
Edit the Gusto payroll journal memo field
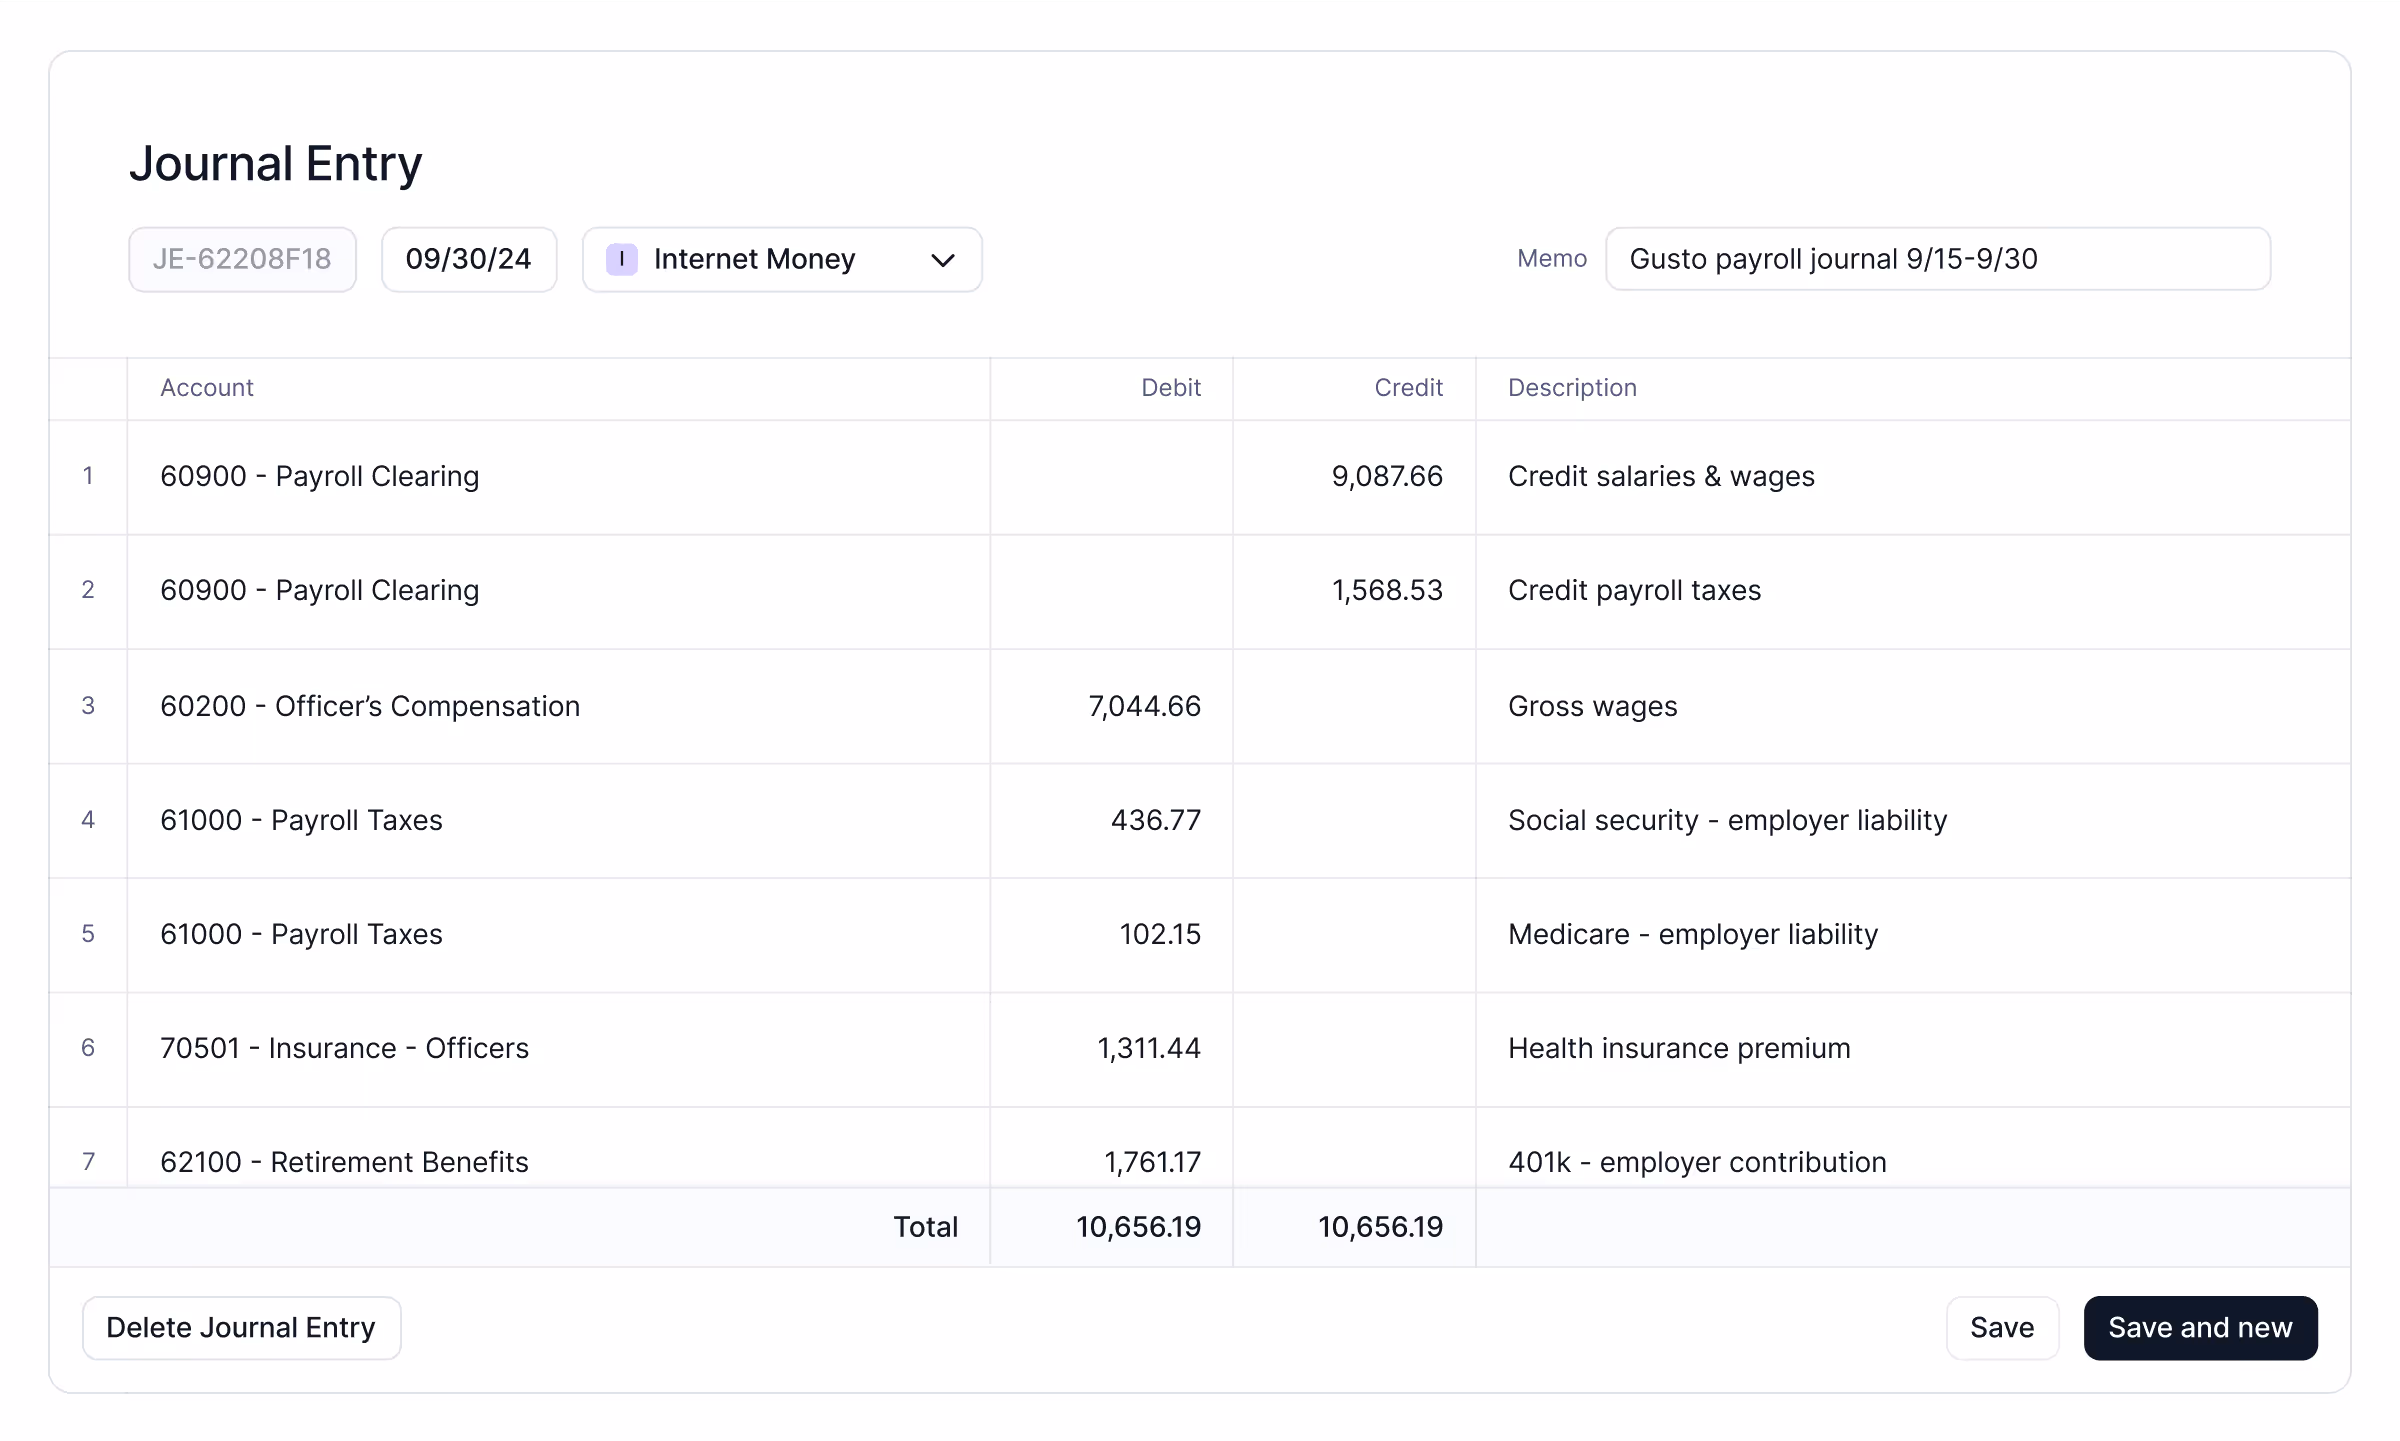pos(1936,260)
